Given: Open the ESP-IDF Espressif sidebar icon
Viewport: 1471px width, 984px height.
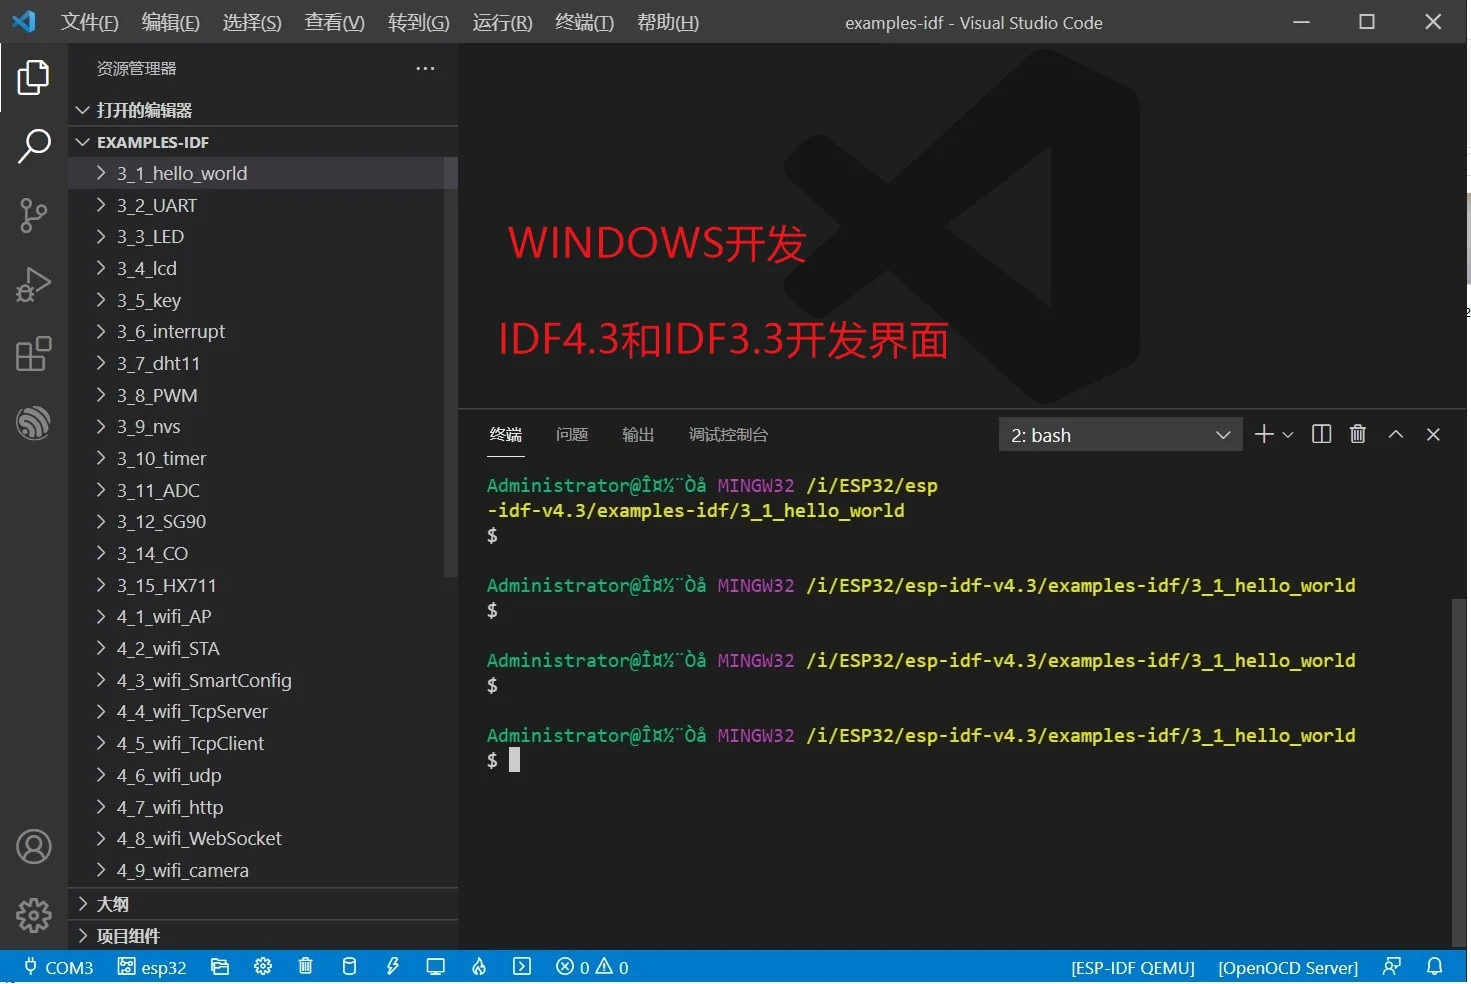Looking at the screenshot, I should click(34, 423).
